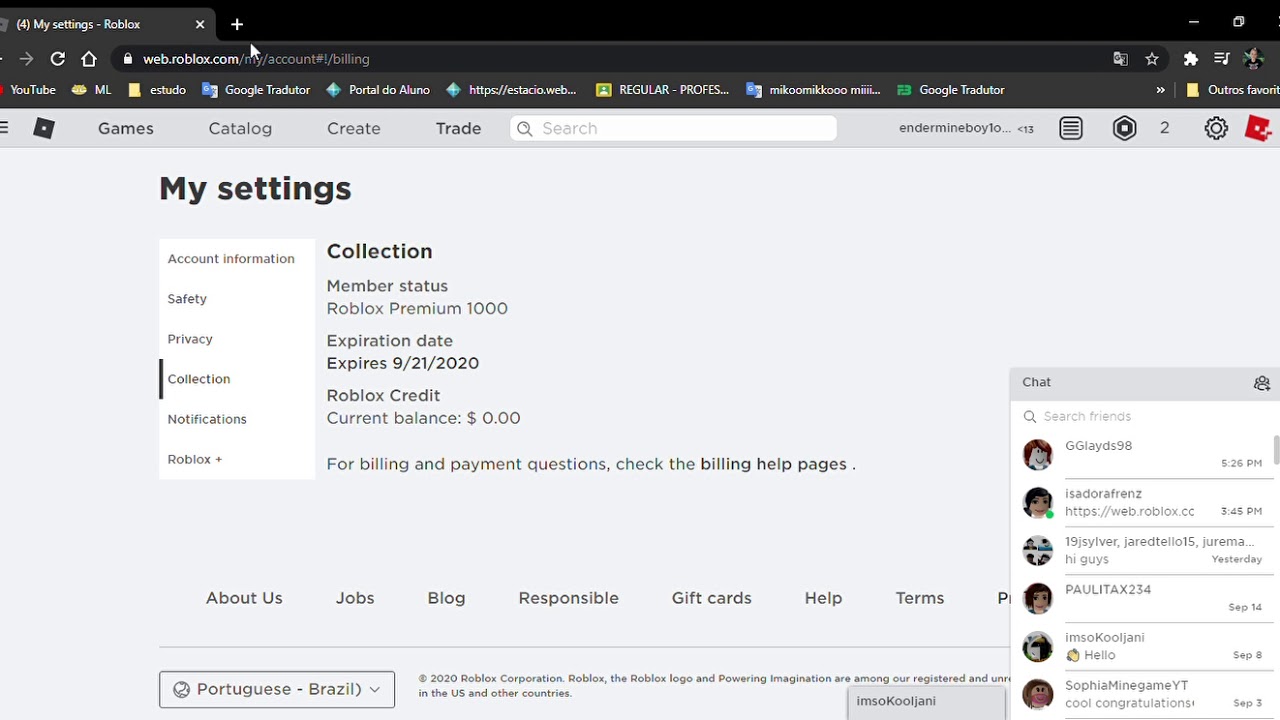1280x720 pixels.
Task: Open the ML bookmark
Action: click(x=92, y=90)
